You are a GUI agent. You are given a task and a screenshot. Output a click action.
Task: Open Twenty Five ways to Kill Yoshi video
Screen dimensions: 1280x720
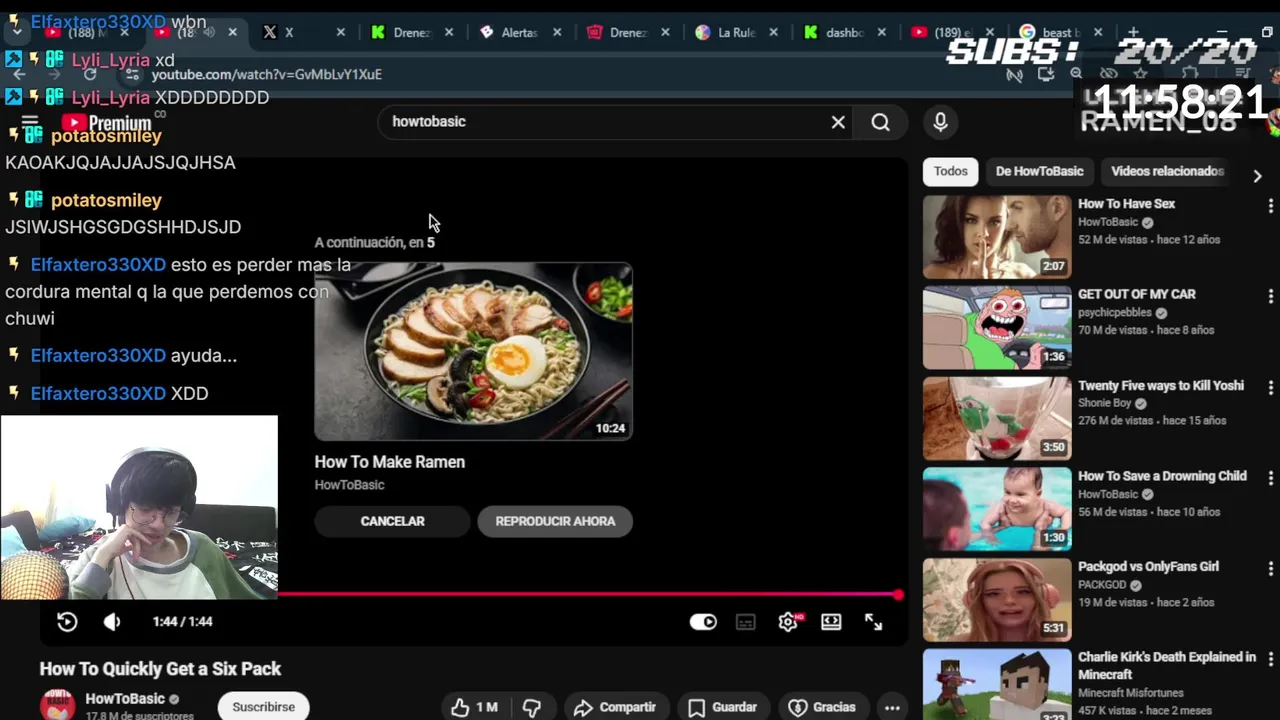pyautogui.click(x=1160, y=385)
